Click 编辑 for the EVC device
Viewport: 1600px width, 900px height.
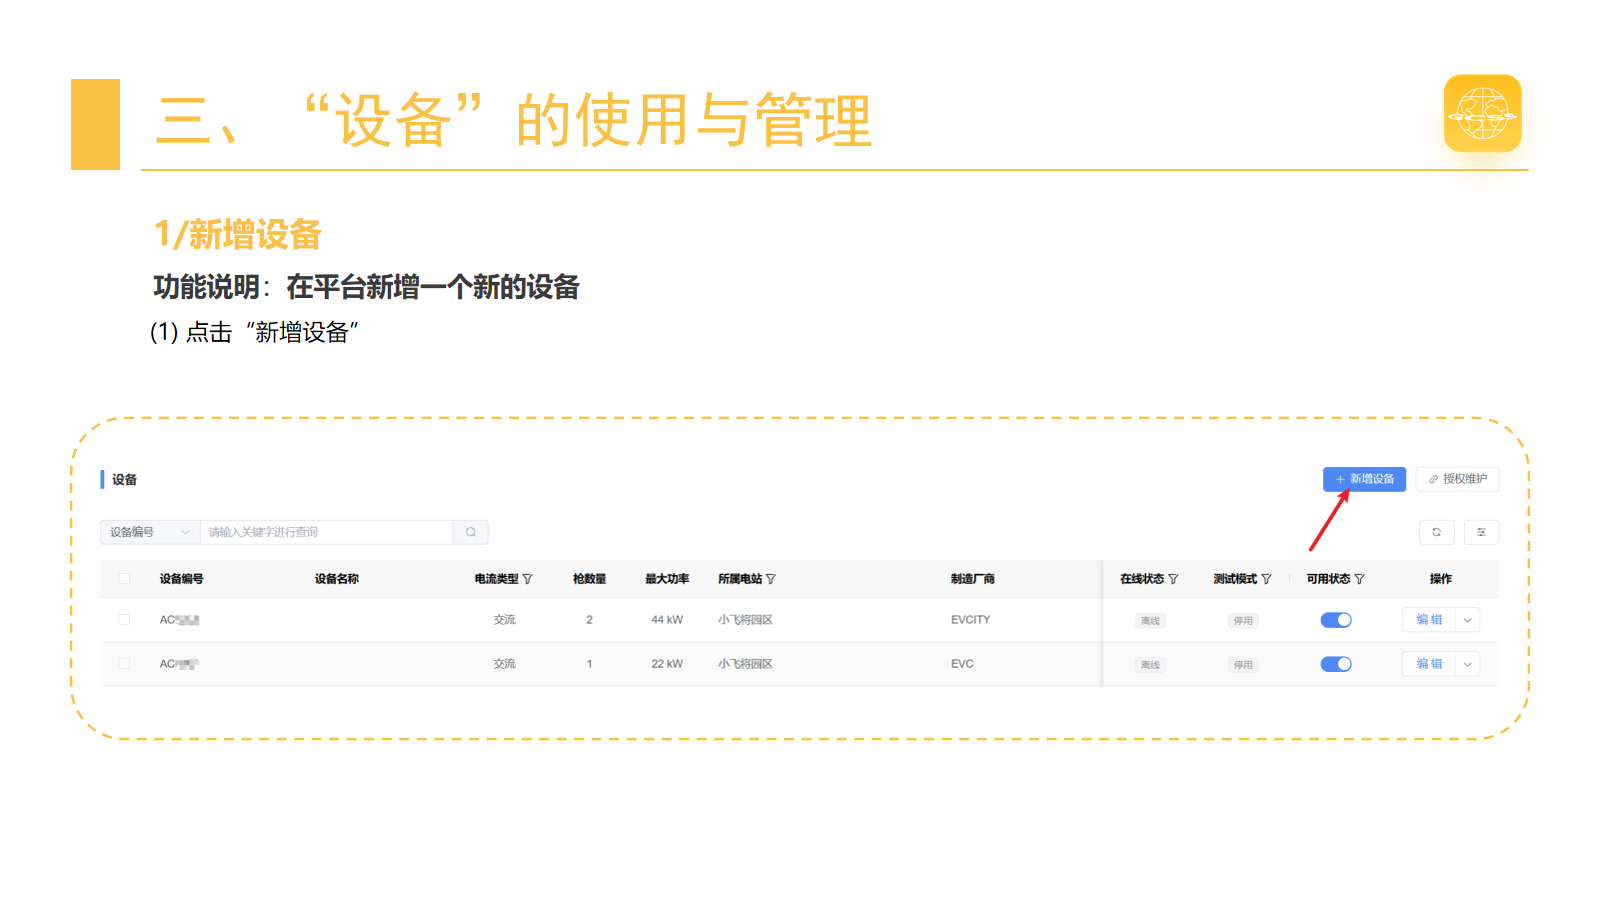[1429, 664]
